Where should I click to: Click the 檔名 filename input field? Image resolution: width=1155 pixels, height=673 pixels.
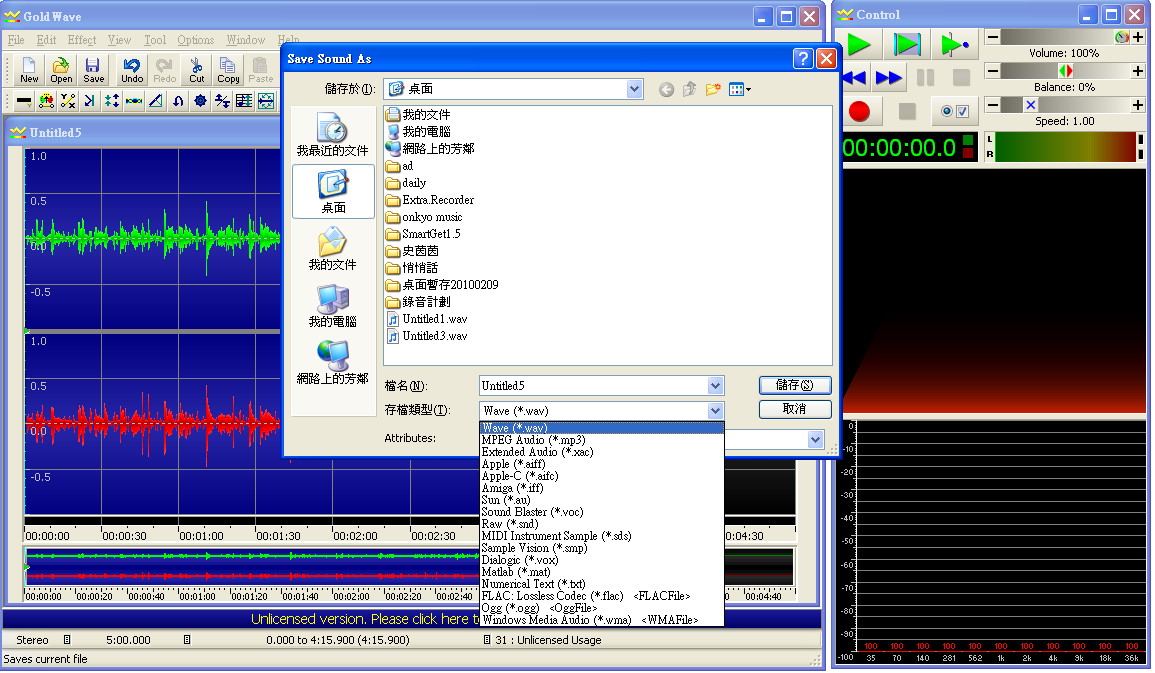(593, 386)
